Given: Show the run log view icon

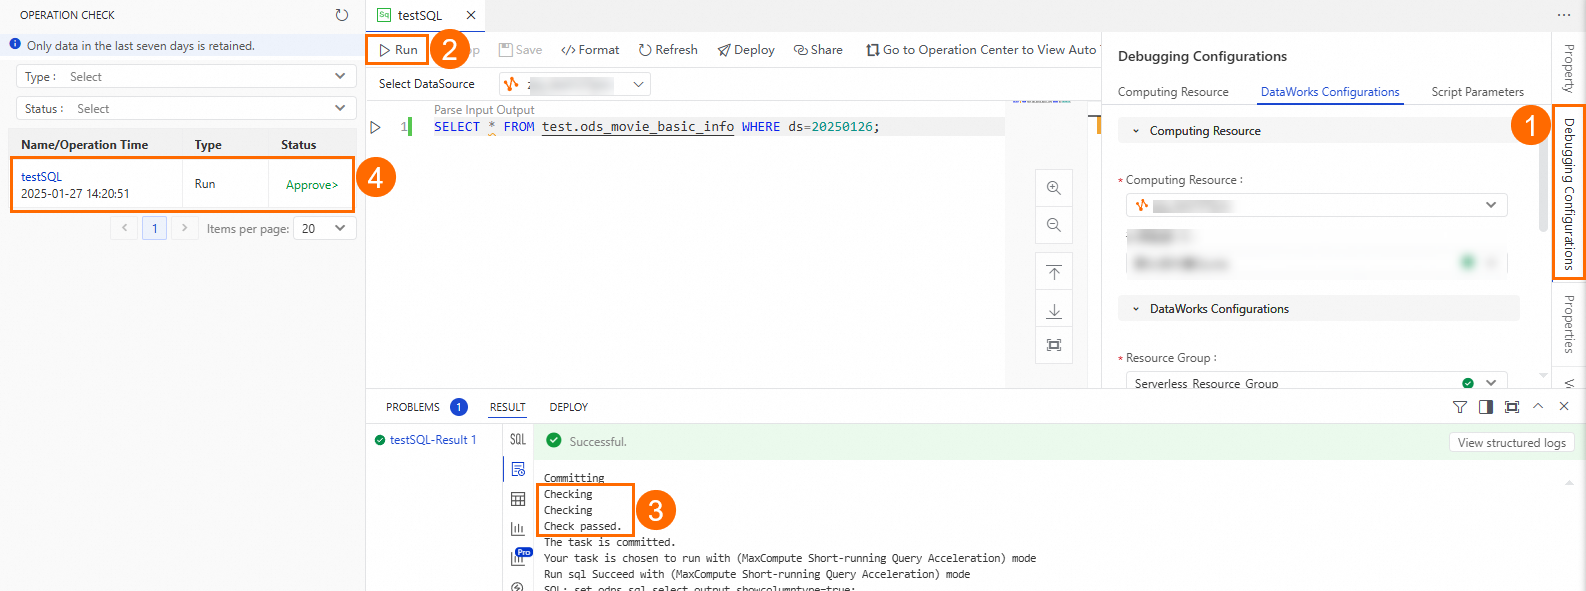Looking at the screenshot, I should (x=518, y=469).
